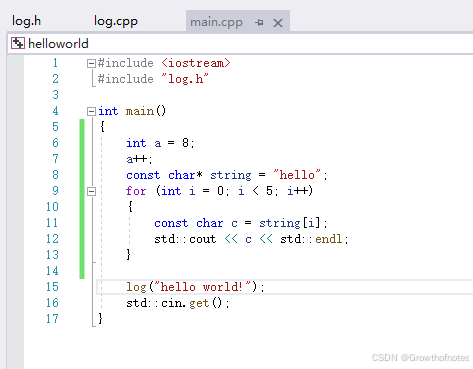
Task: Close the main.cpp tab
Action: click(x=278, y=23)
